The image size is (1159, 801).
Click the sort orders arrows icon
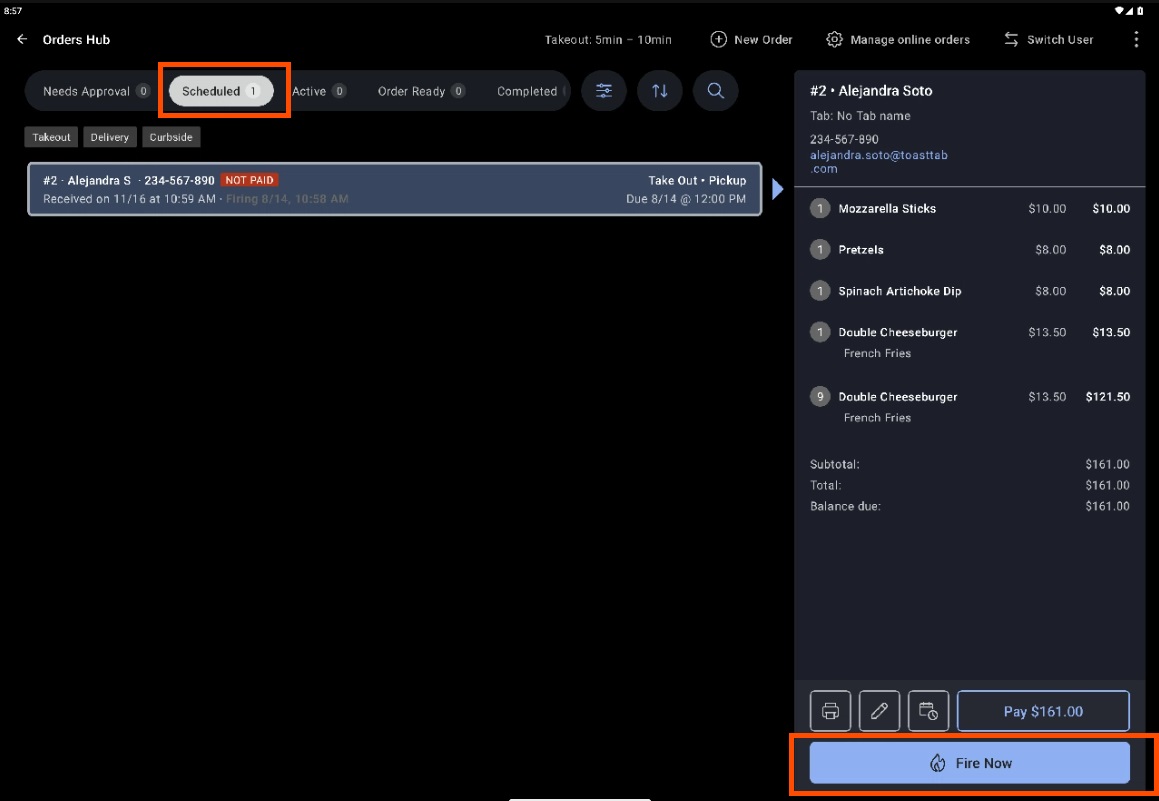pos(660,91)
